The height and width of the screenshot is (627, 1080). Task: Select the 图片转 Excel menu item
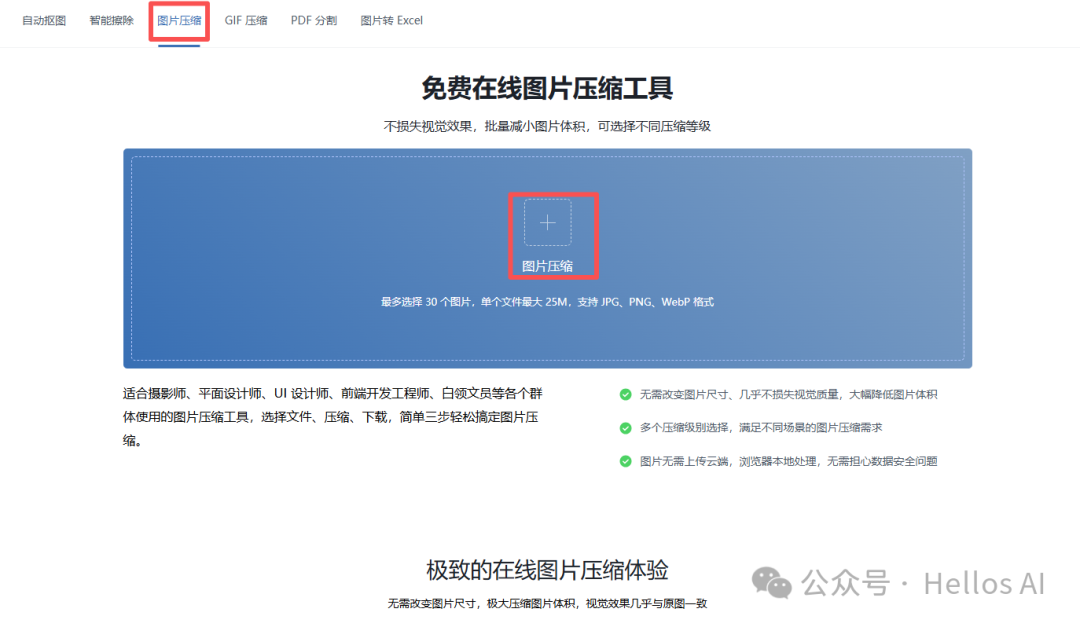(x=391, y=20)
